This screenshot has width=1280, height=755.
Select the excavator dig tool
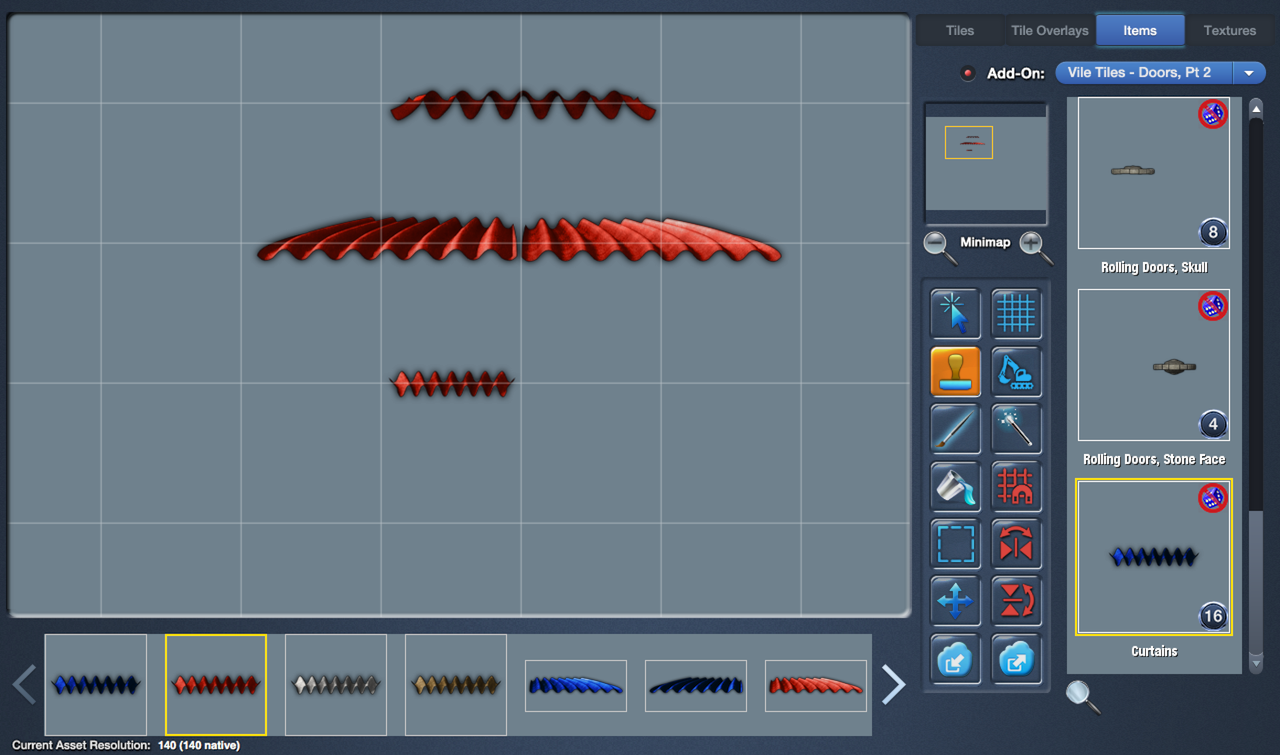[x=1016, y=372]
